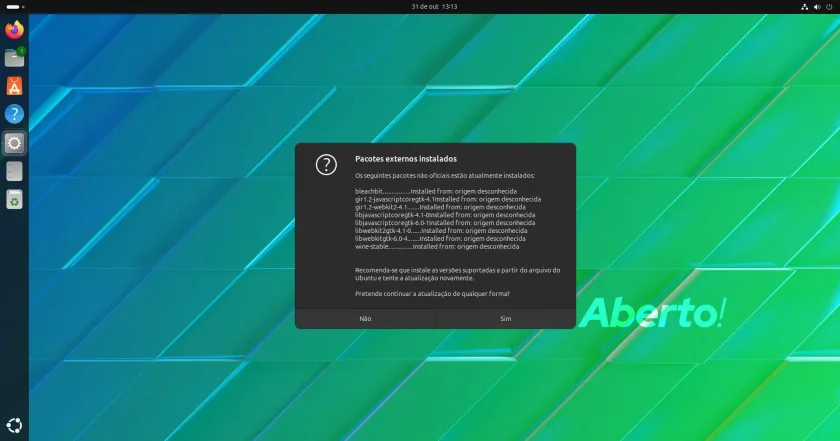Open the power menu icon in top bar
840x441 pixels.
(829, 6)
